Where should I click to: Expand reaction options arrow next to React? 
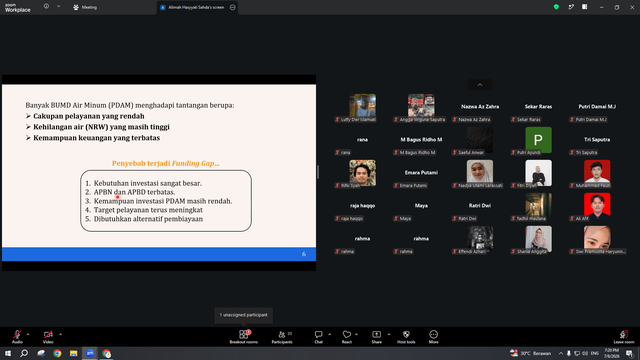[x=356, y=334]
